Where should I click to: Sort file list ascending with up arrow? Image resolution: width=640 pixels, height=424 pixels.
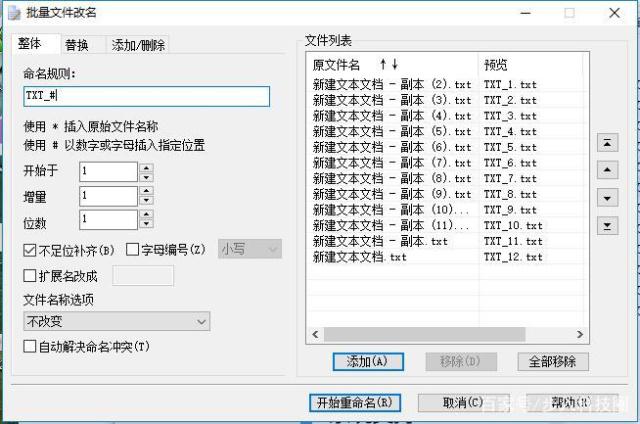(x=383, y=64)
